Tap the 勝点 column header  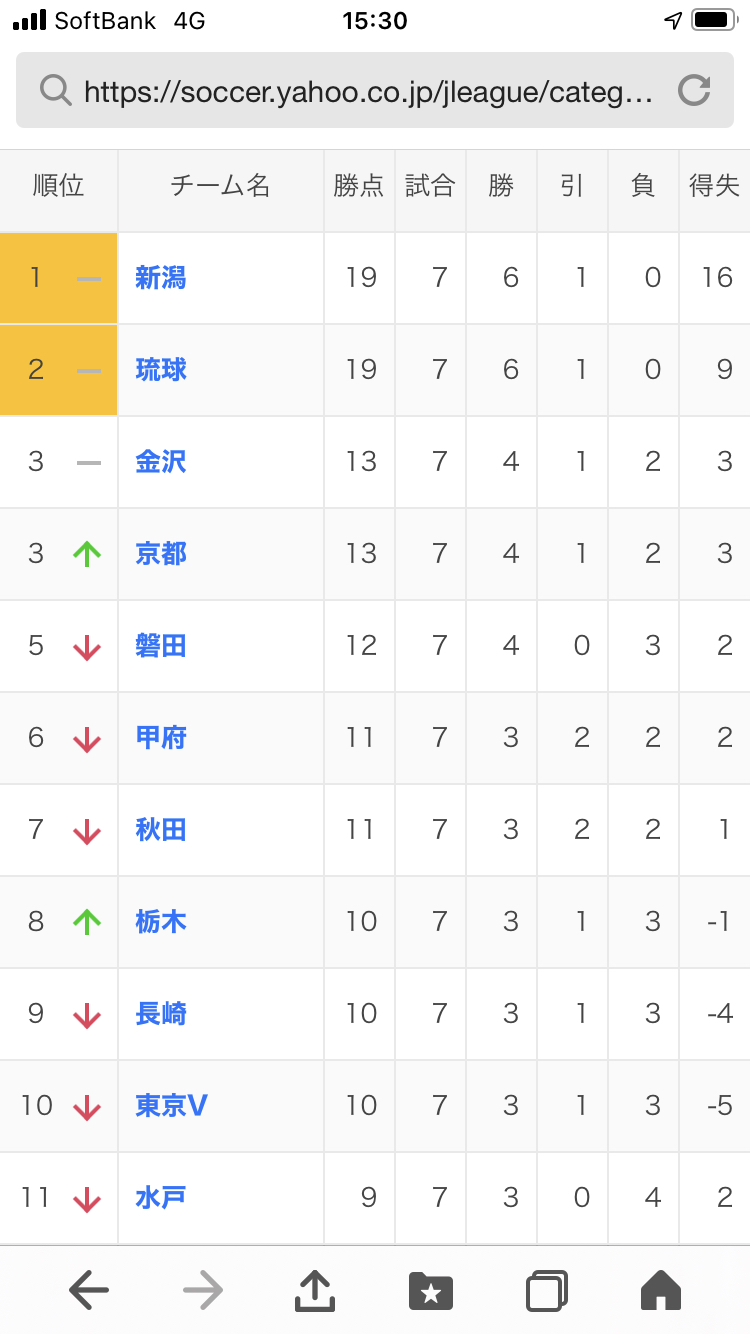pyautogui.click(x=359, y=186)
